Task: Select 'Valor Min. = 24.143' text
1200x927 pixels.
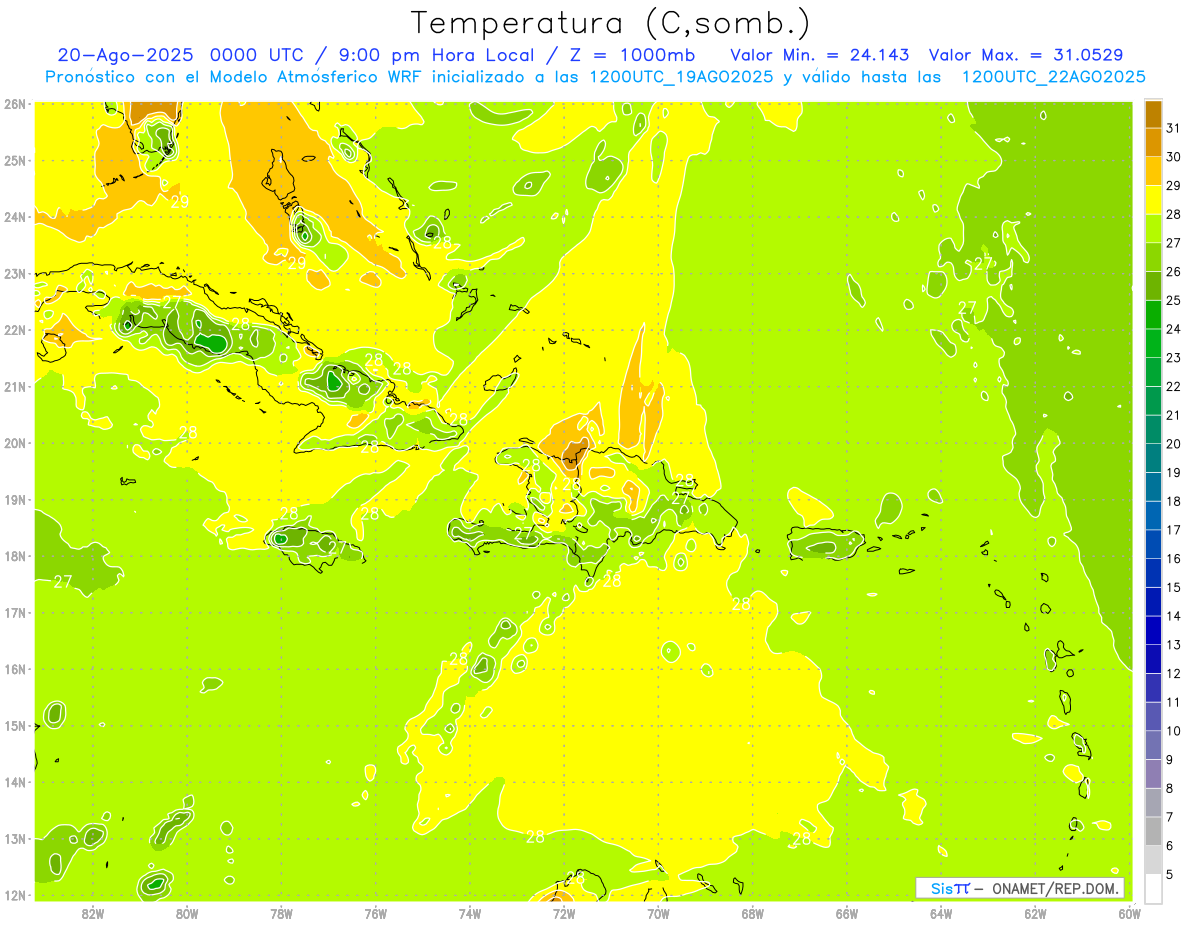Action: [819, 55]
